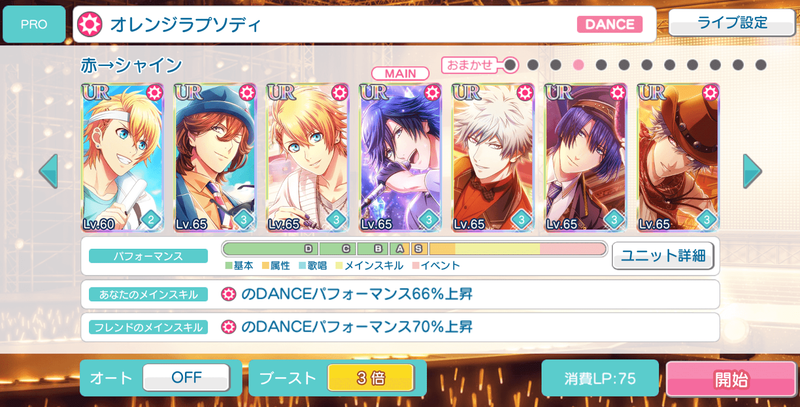Toggle the Auto OFF switch
The image size is (800, 407).
point(186,378)
